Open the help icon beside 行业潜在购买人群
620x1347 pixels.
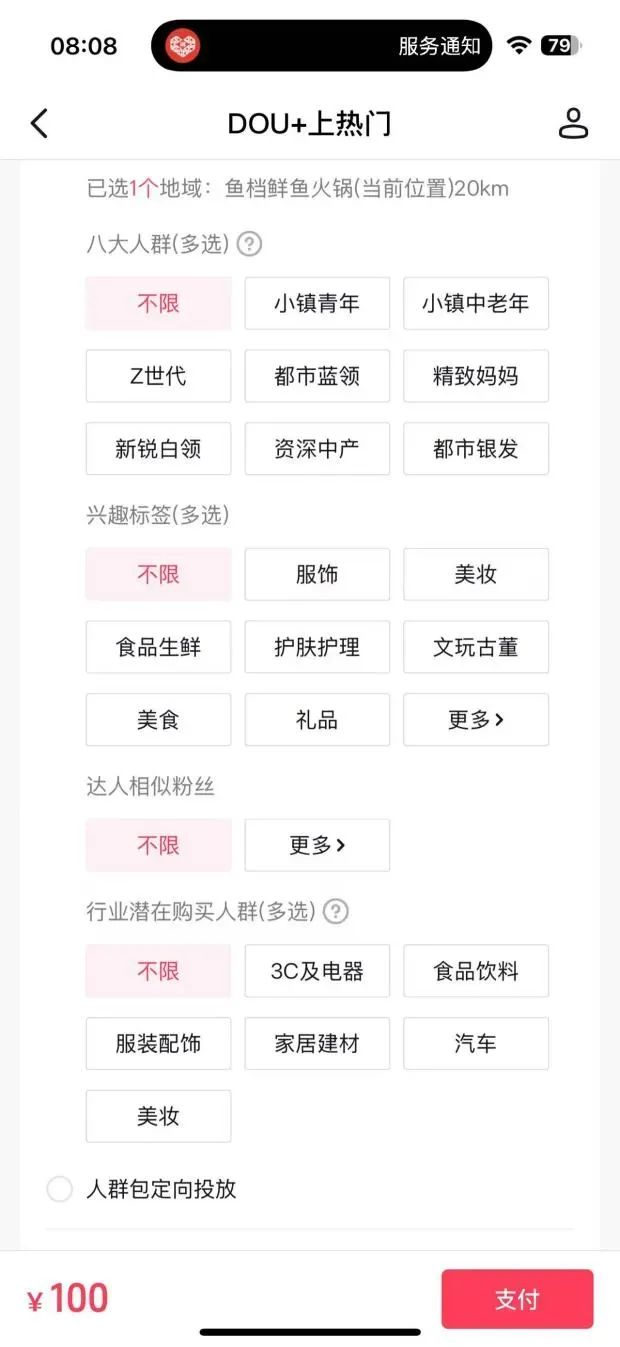pyautogui.click(x=337, y=911)
